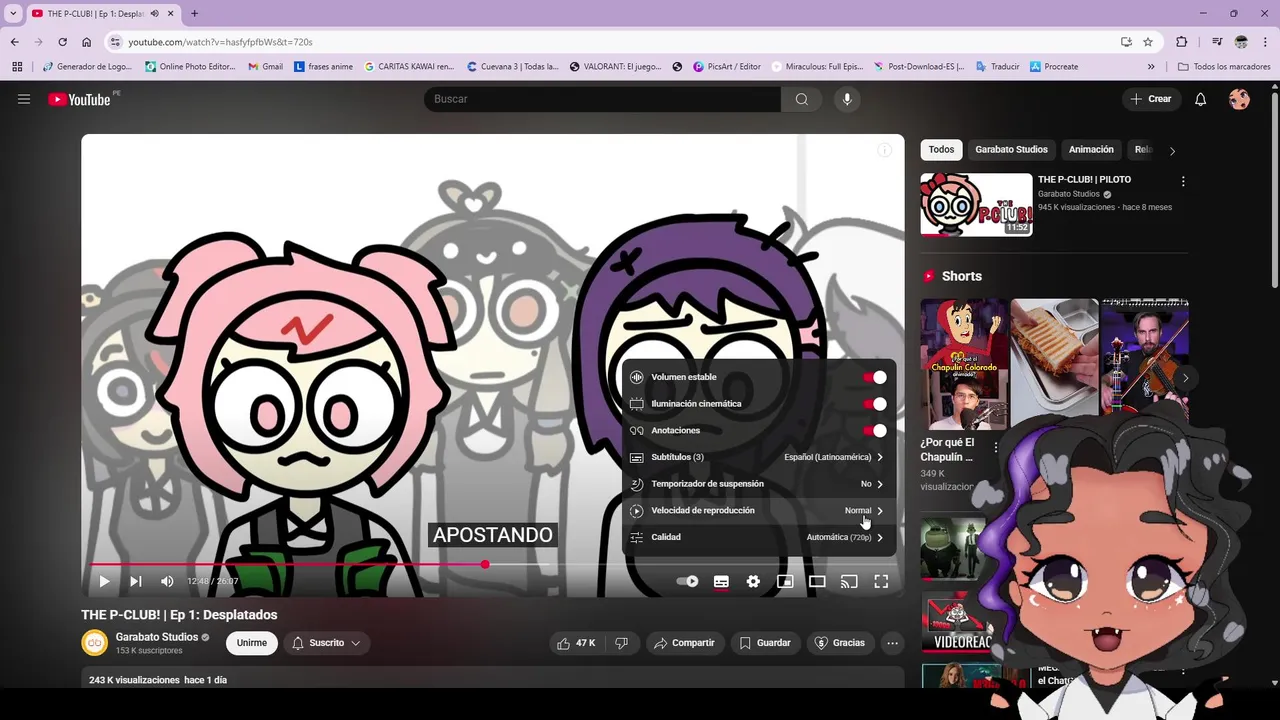Click the Unirme button

252,643
